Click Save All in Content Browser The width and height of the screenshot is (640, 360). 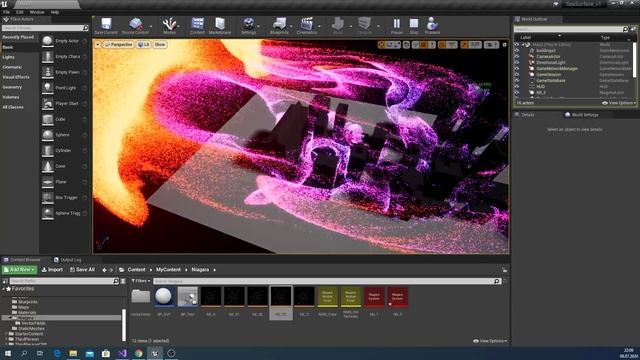point(82,270)
